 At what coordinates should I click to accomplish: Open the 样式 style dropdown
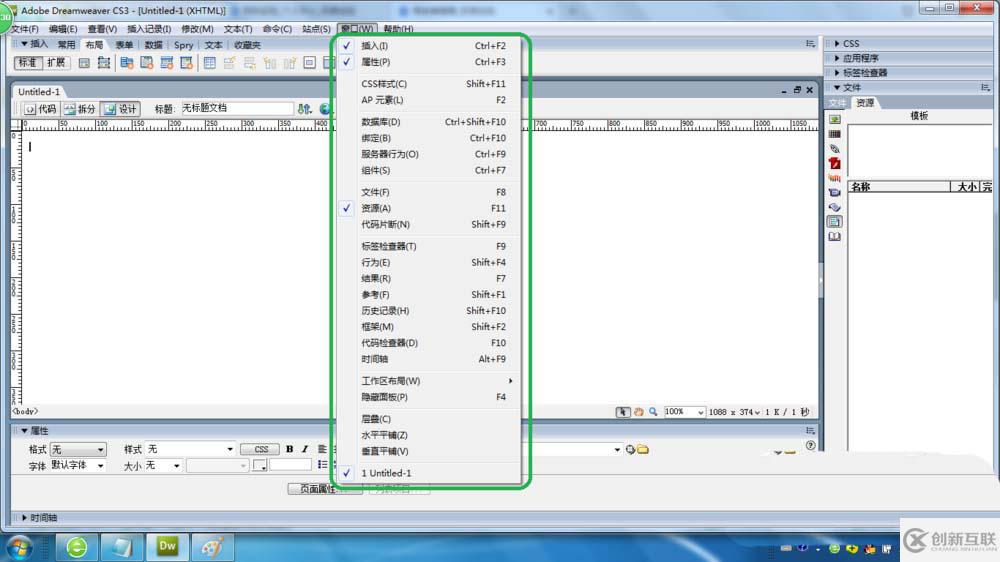point(189,450)
